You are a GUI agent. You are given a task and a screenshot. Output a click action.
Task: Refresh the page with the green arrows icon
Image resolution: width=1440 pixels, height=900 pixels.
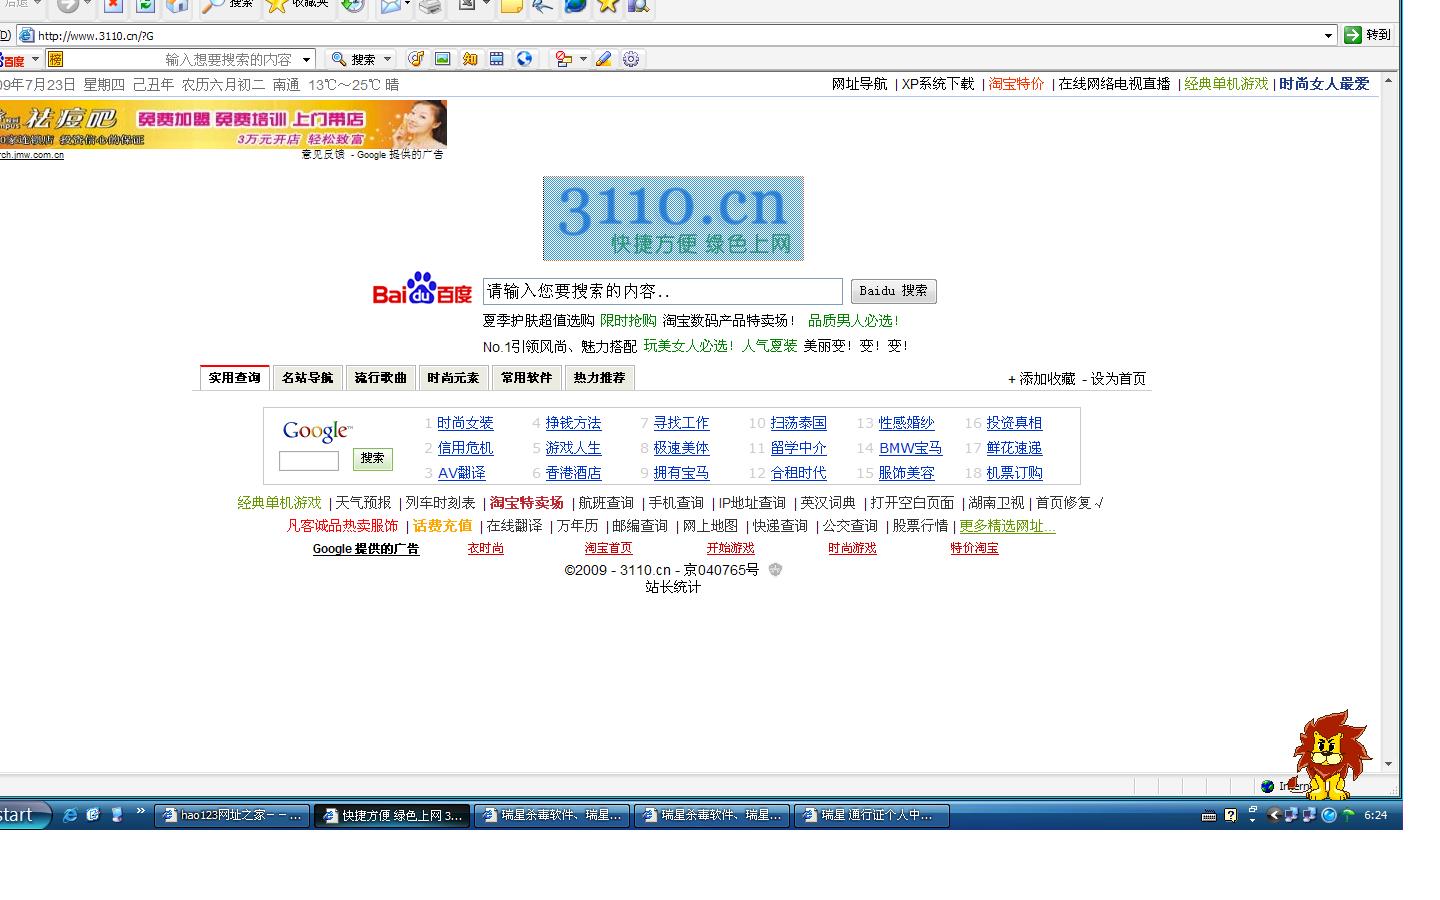tap(145, 6)
